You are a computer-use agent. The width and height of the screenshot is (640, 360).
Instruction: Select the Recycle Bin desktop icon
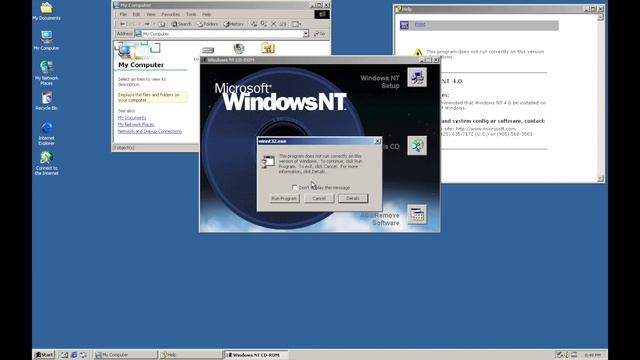pyautogui.click(x=46, y=101)
